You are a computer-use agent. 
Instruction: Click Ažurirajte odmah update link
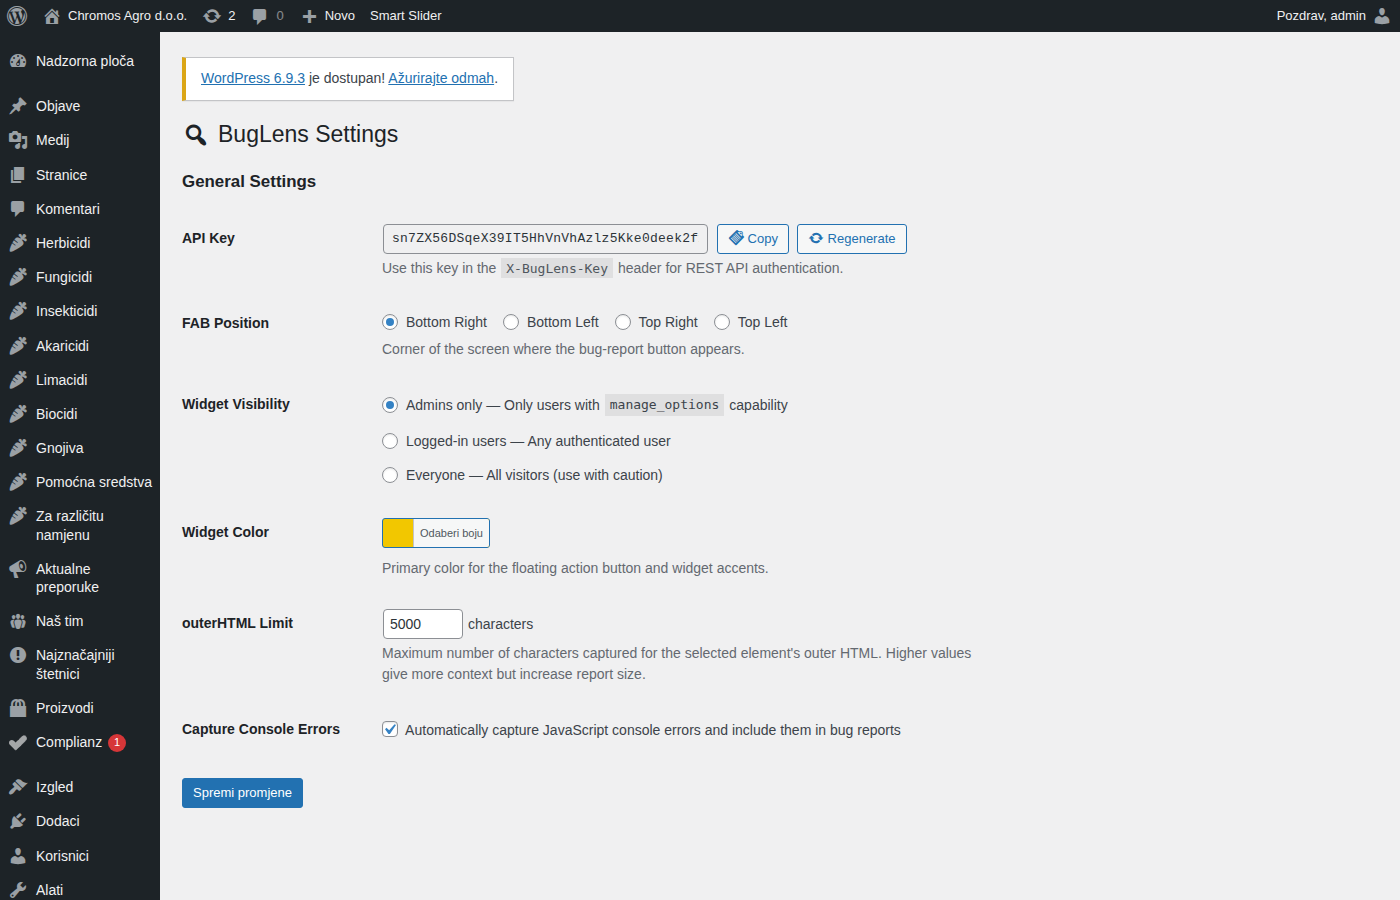pyautogui.click(x=441, y=78)
